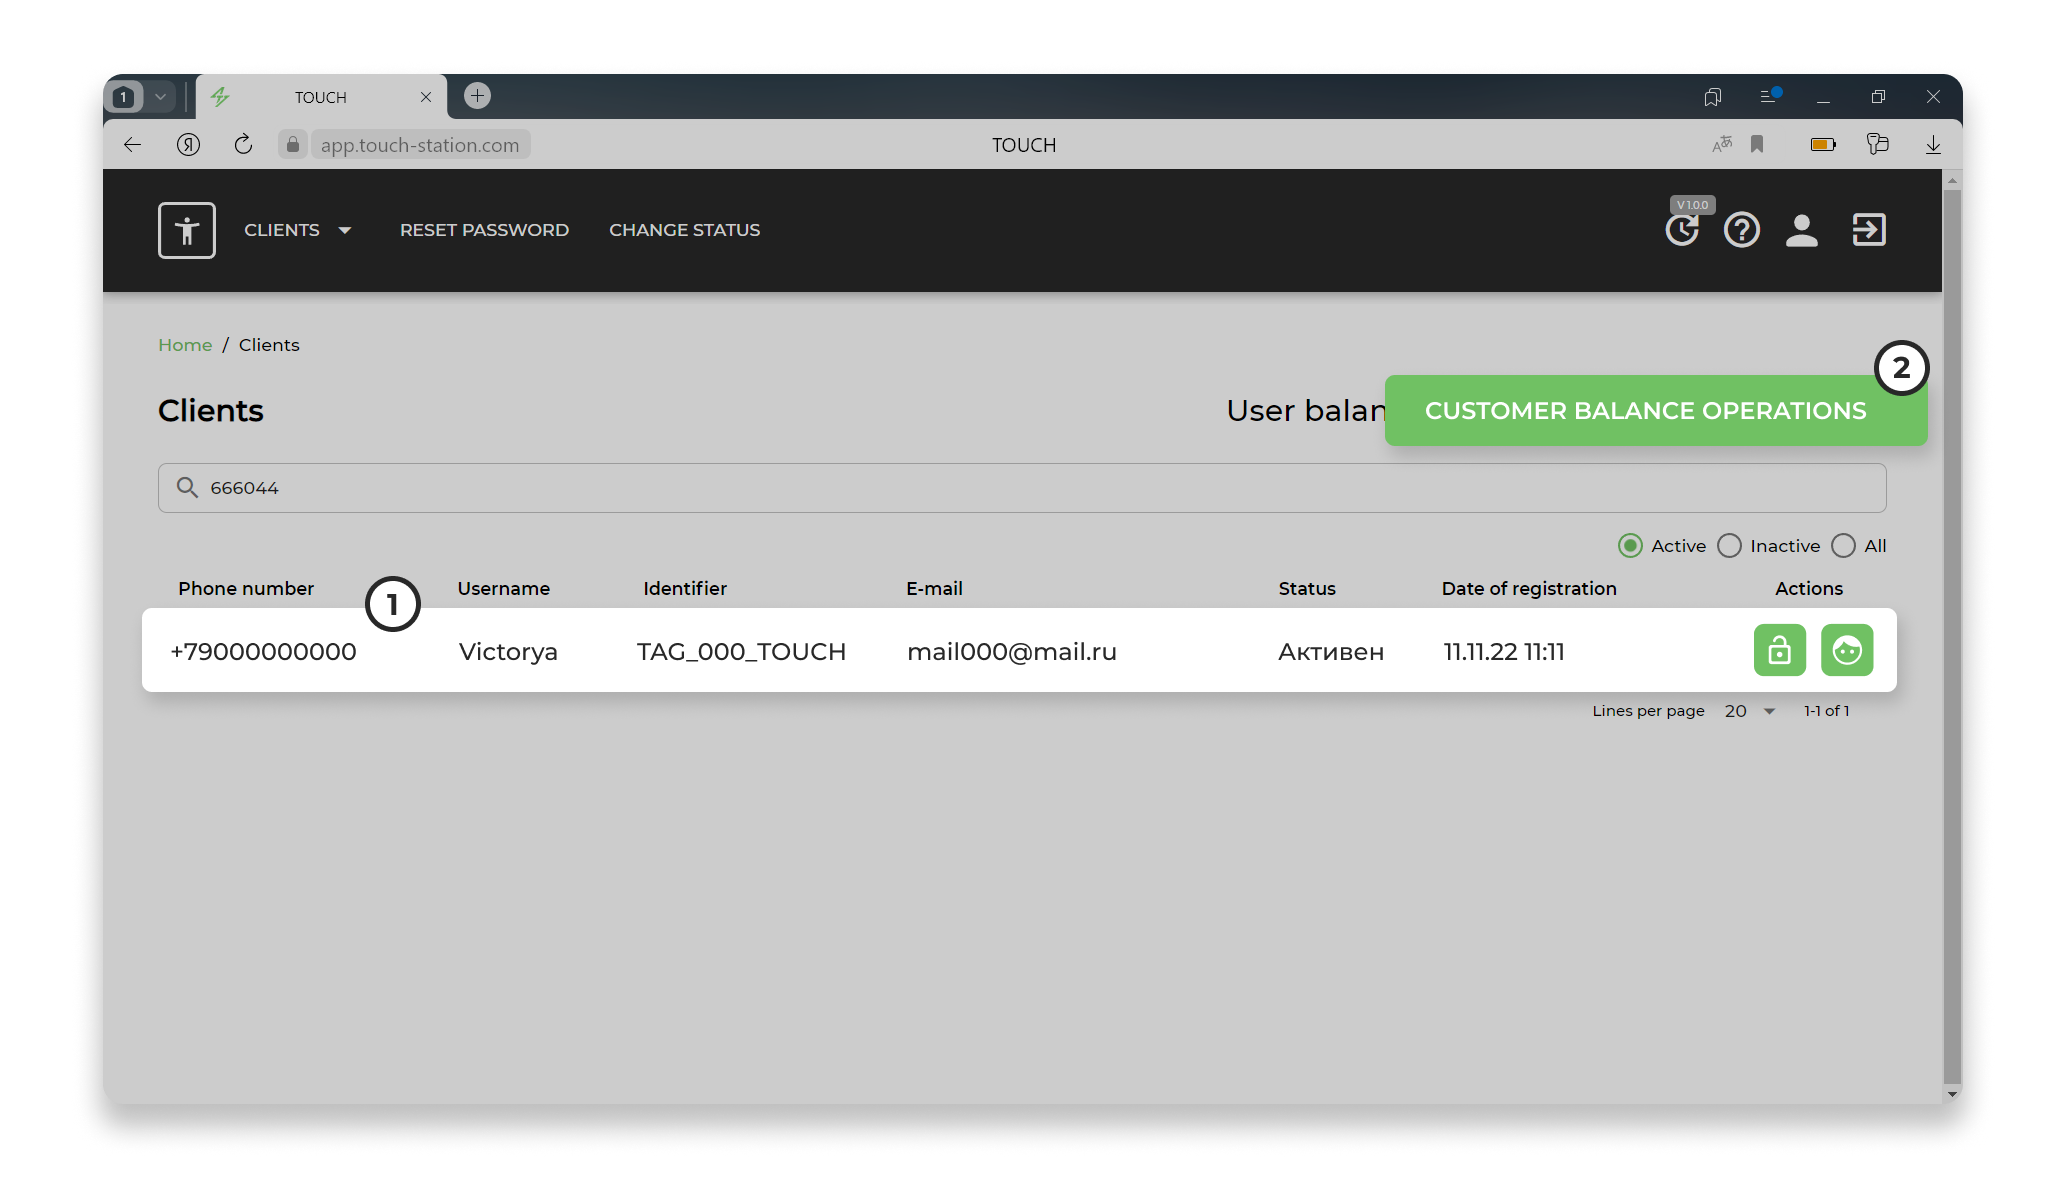Click the green face icon for Victorya

[x=1846, y=651]
